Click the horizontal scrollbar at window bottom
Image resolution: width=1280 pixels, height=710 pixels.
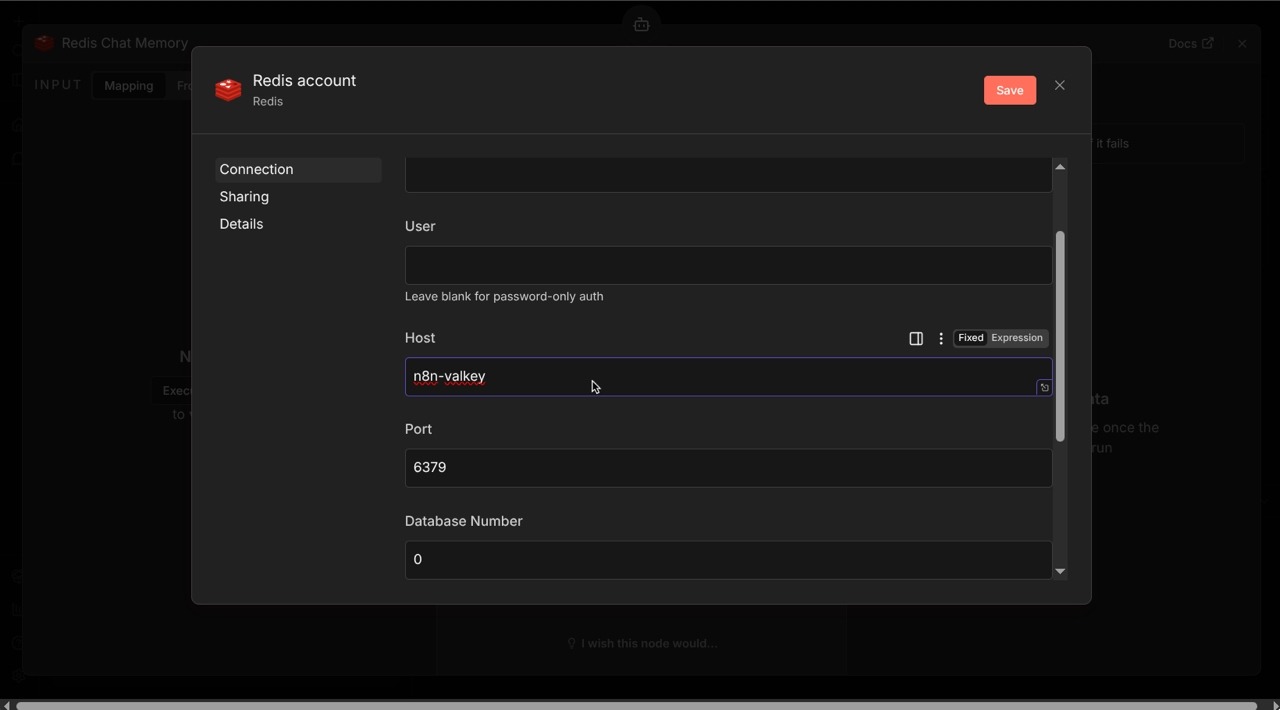637,705
